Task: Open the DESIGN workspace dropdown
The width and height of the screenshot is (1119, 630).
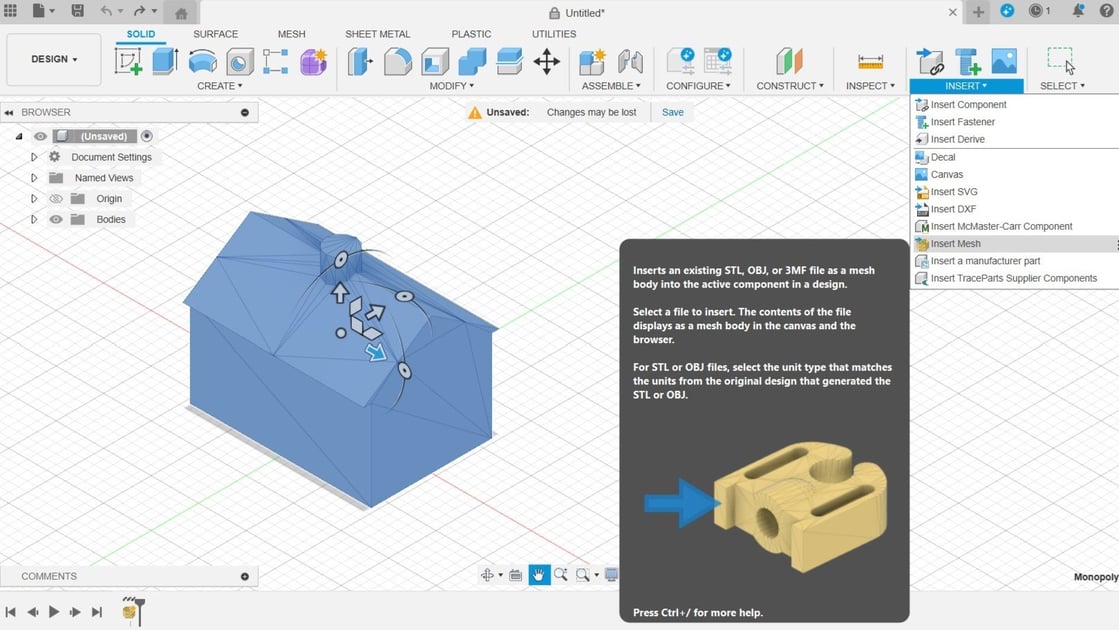Action: click(x=53, y=59)
